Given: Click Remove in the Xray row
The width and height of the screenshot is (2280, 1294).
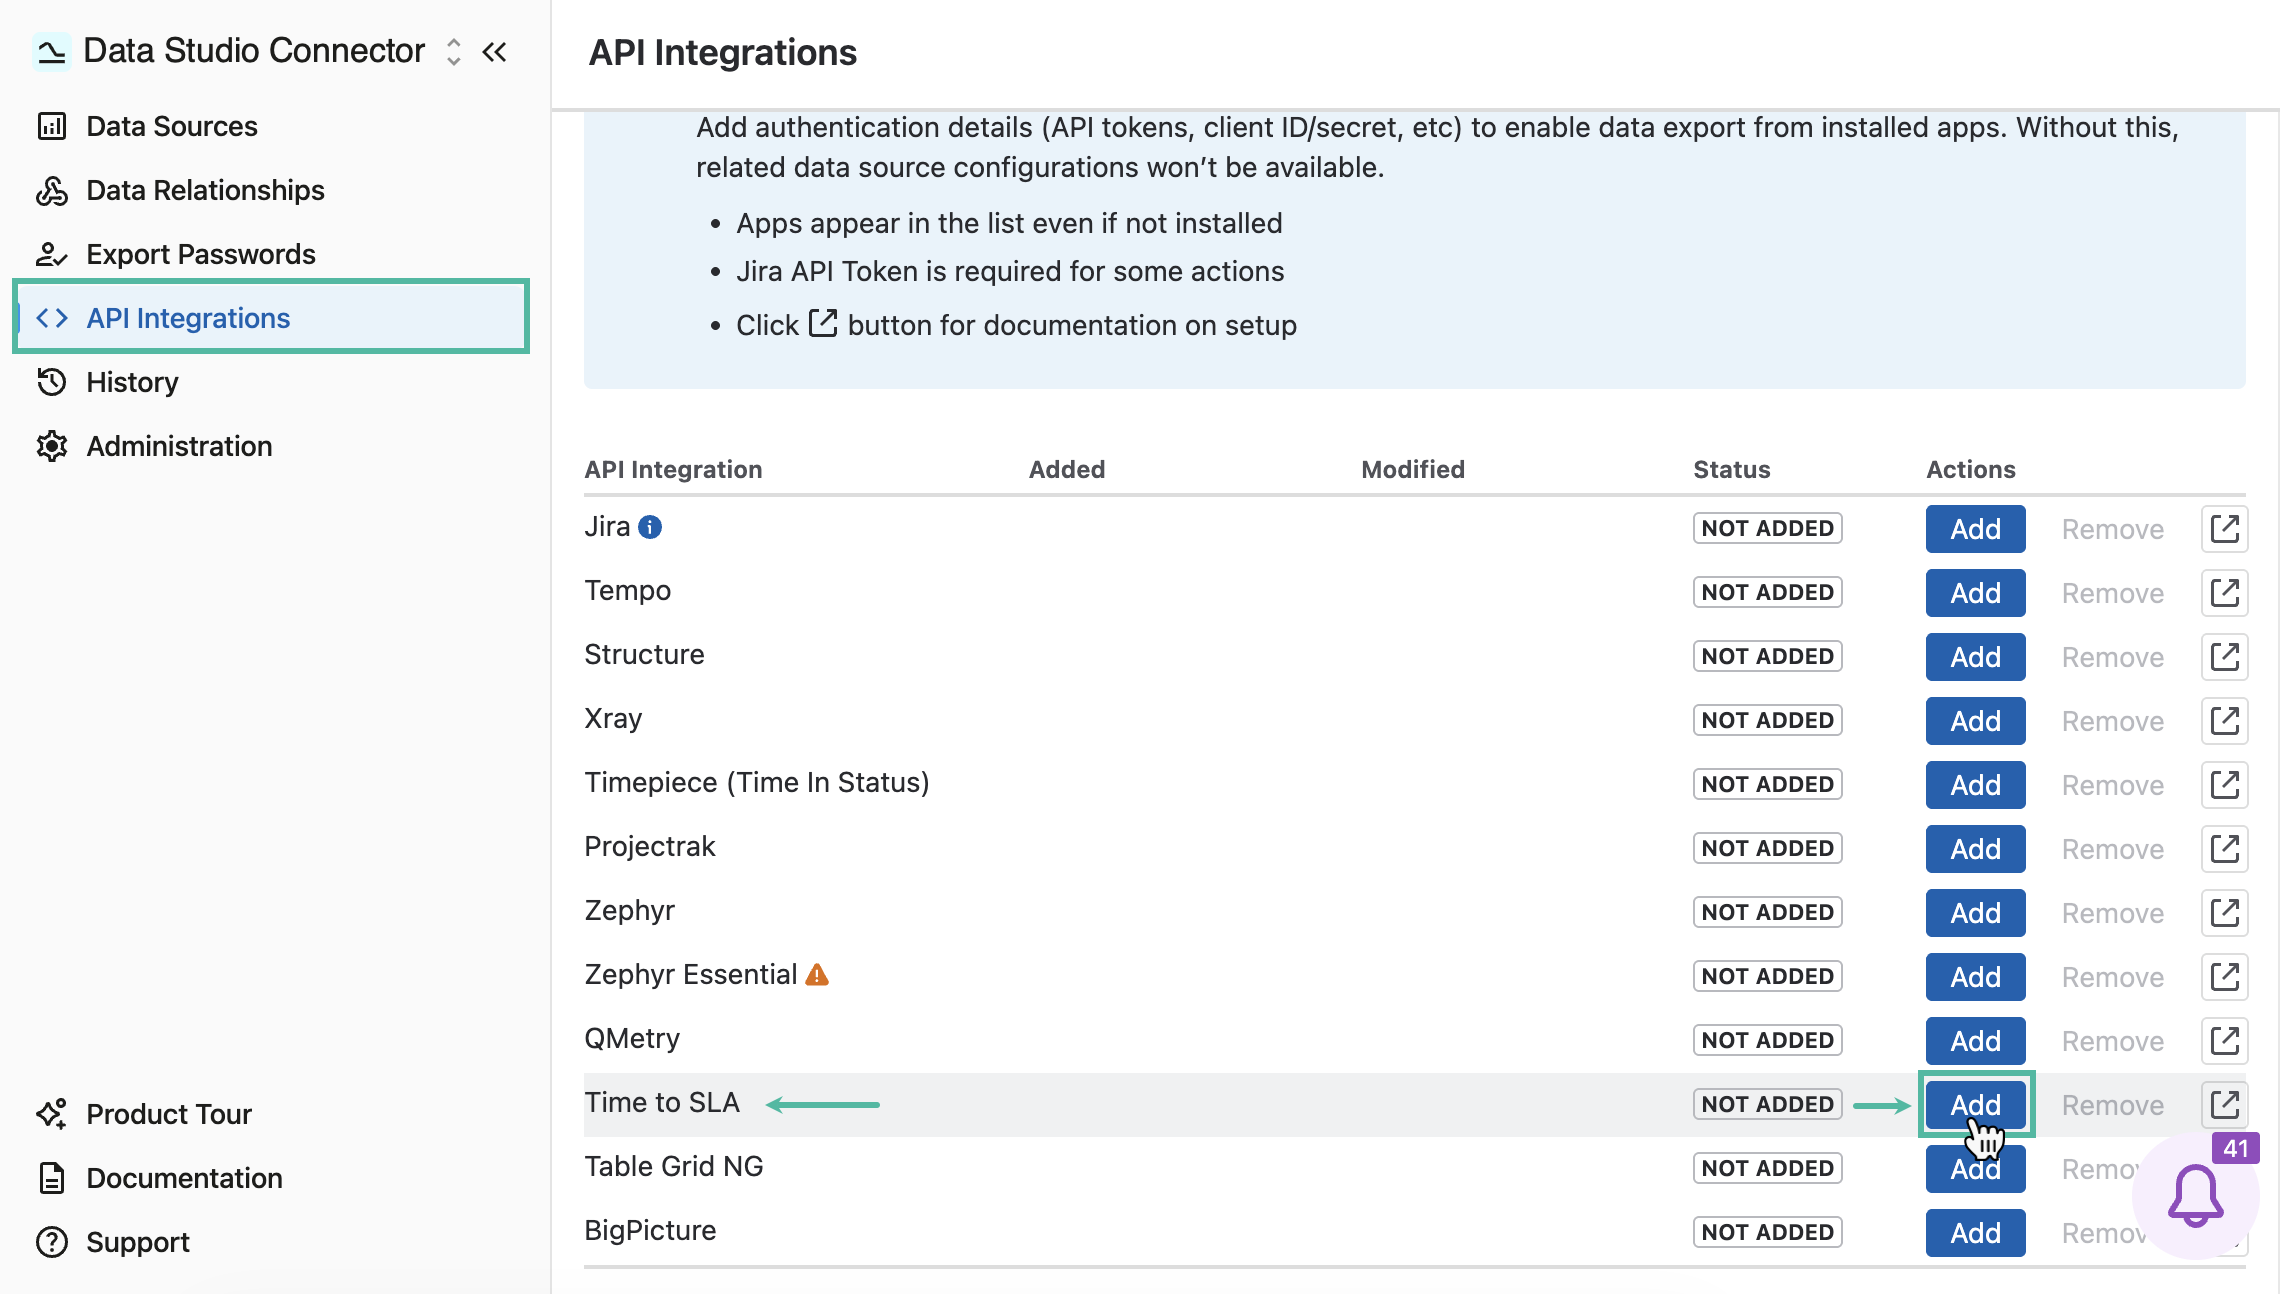Looking at the screenshot, I should [x=2112, y=721].
